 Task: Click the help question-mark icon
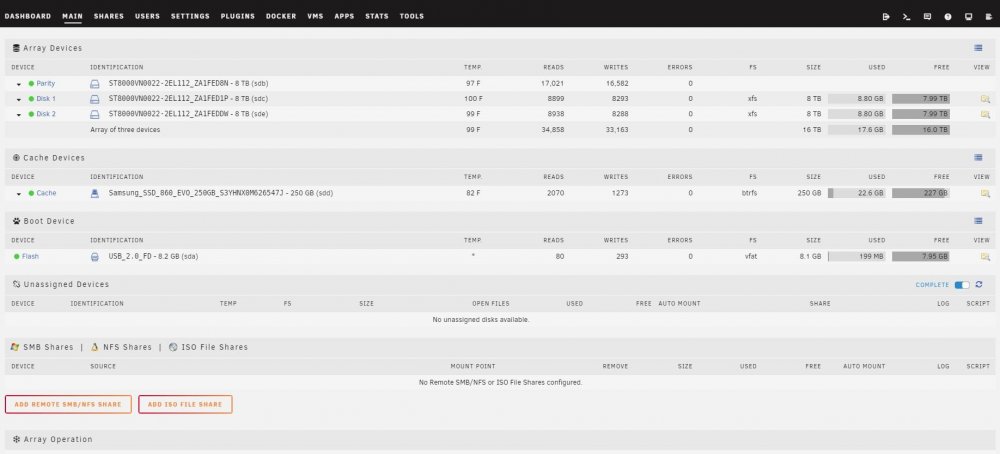pos(948,17)
